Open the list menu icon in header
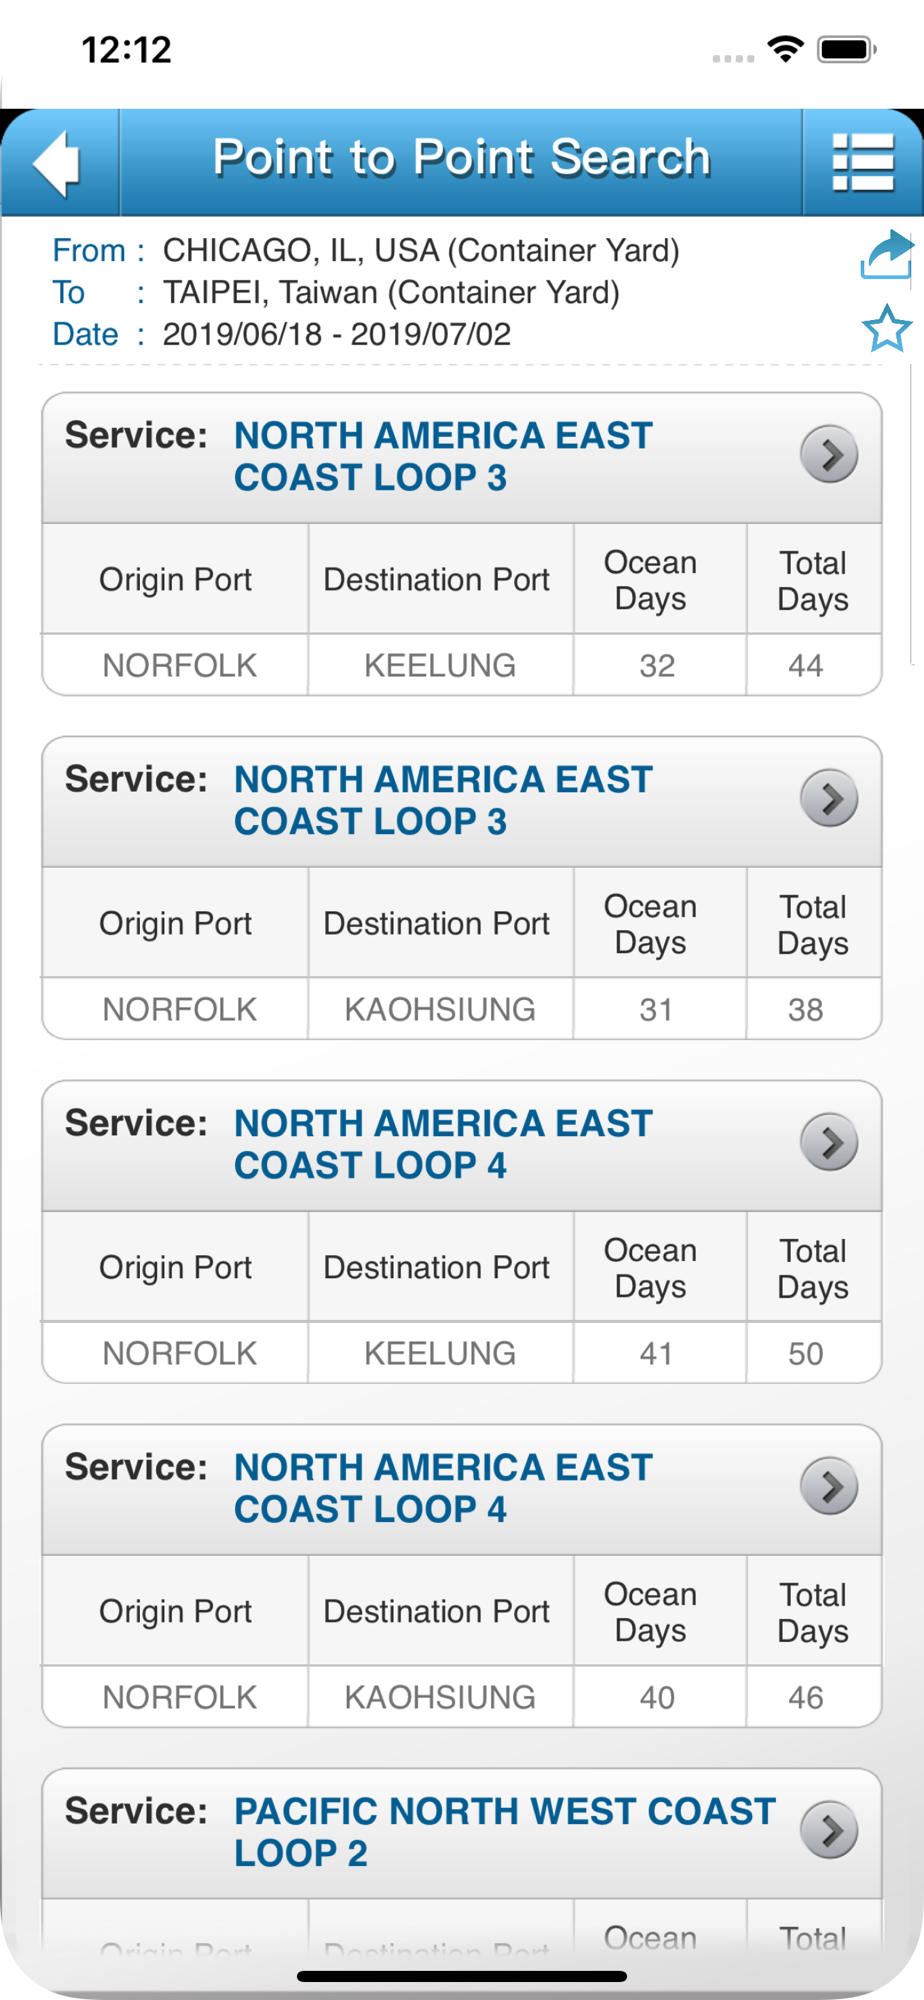Image resolution: width=924 pixels, height=2000 pixels. click(x=862, y=162)
